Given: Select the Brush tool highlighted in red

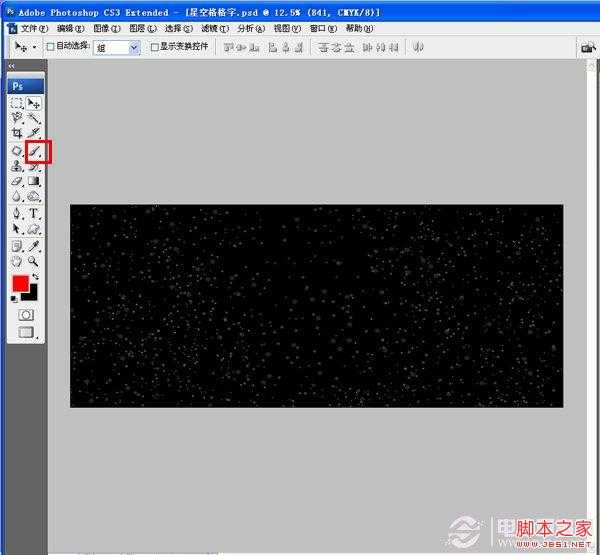Looking at the screenshot, I should pos(35,152).
